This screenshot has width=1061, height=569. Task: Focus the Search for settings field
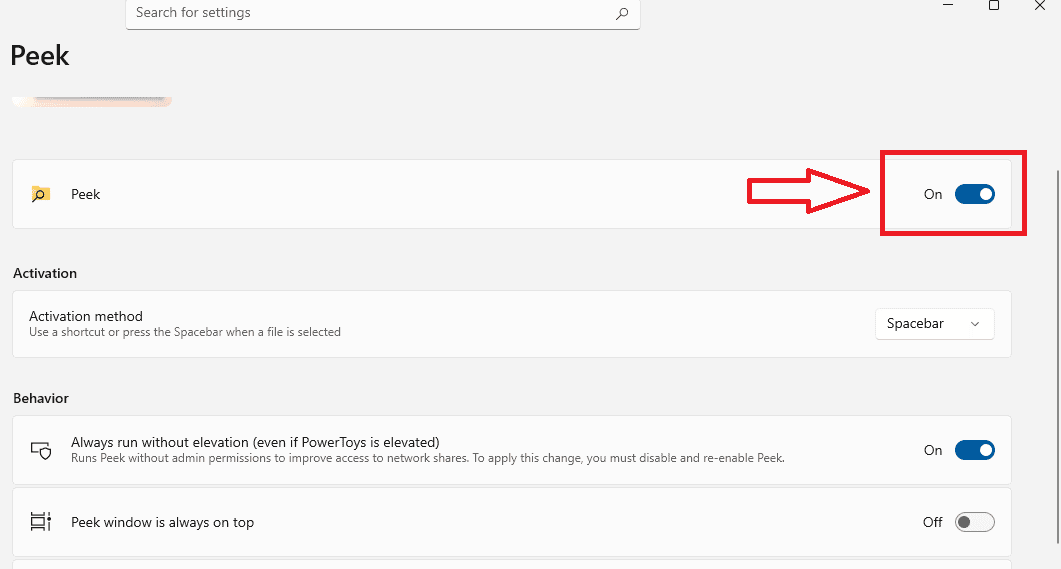(382, 14)
